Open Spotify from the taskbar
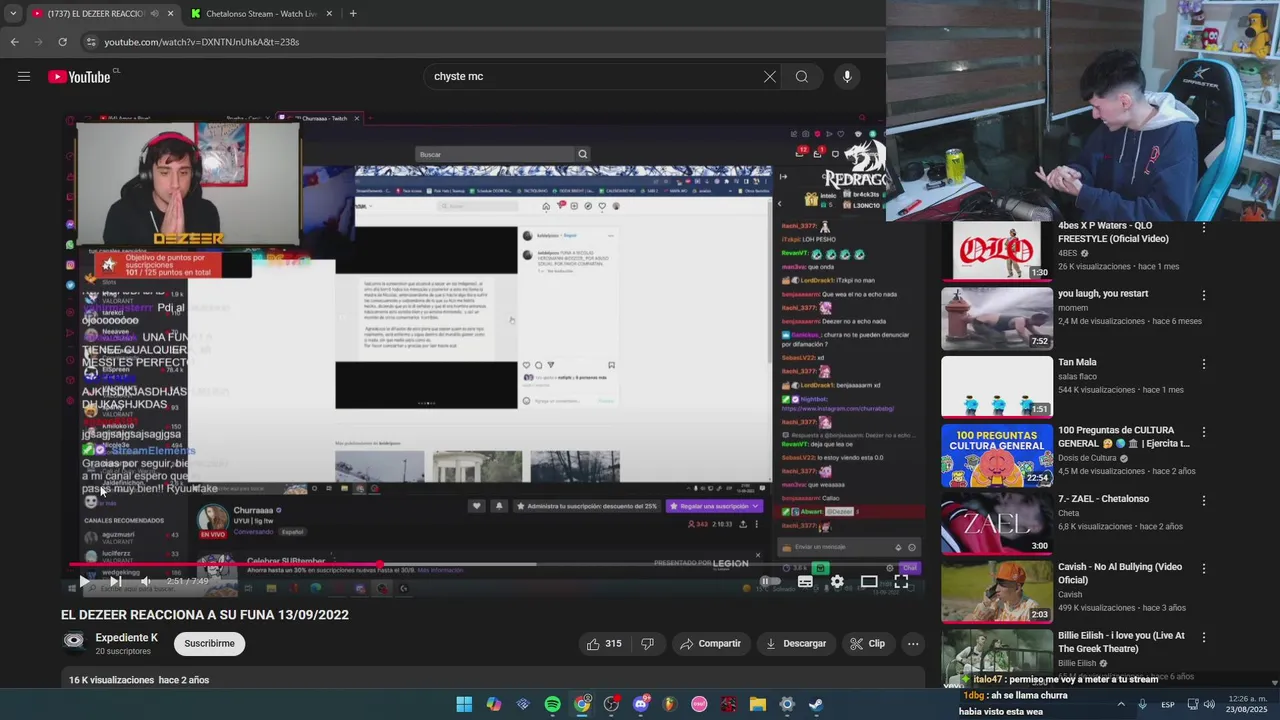This screenshot has height=720, width=1280. coord(553,704)
